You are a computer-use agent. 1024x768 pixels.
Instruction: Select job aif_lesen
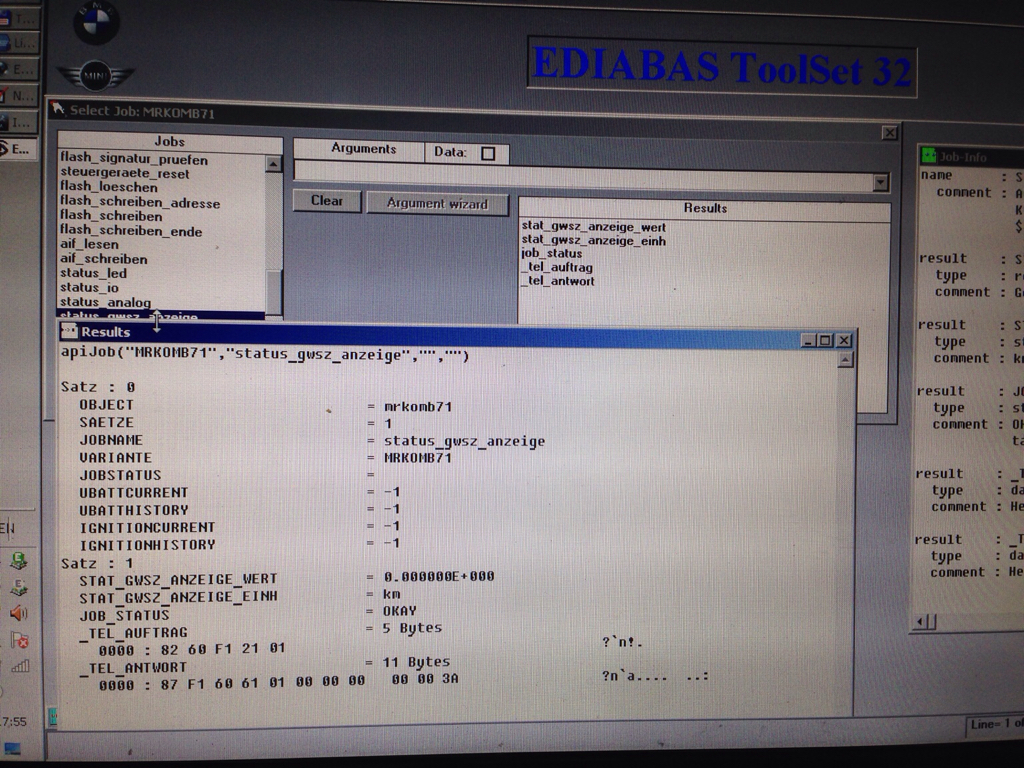click(x=89, y=244)
